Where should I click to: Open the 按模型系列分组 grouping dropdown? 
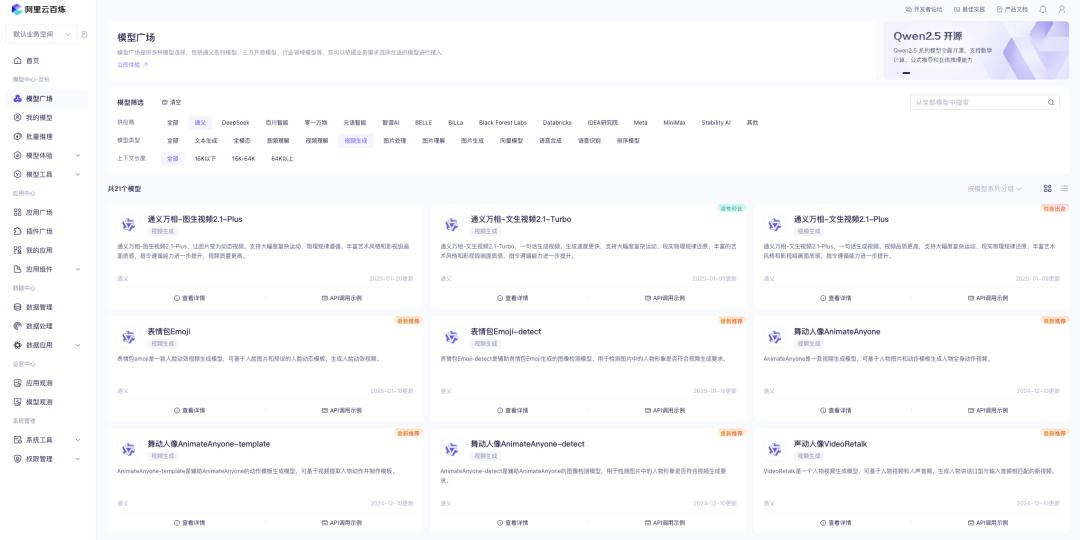pyautogui.click(x=995, y=189)
